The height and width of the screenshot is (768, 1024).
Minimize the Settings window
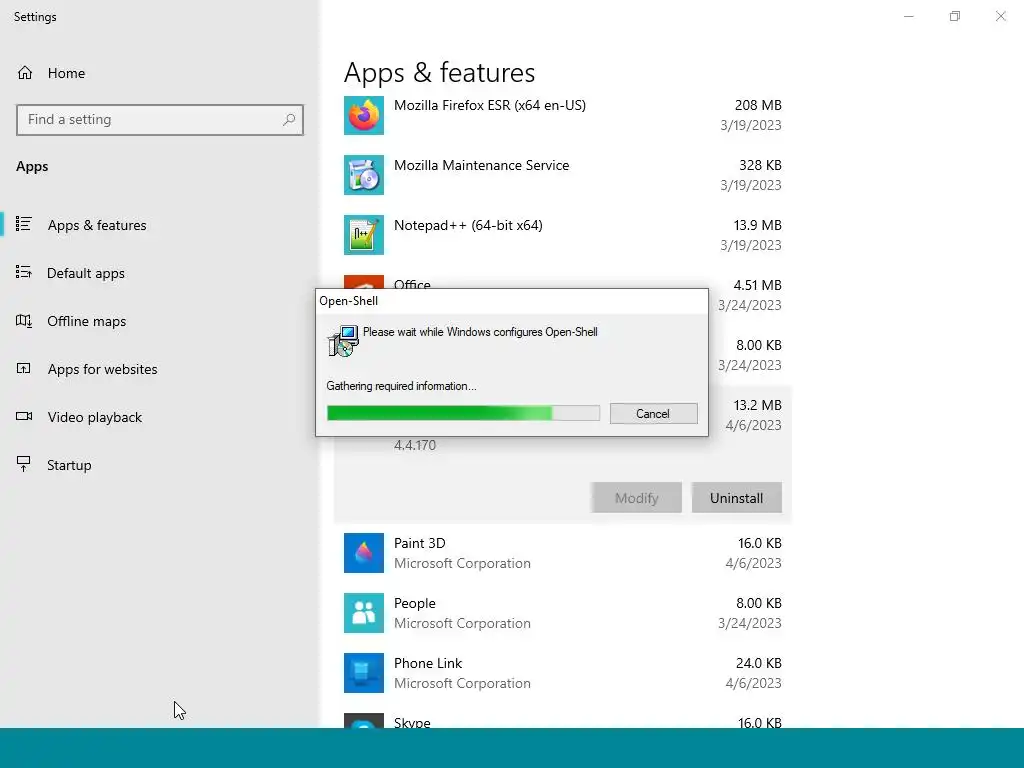908,16
